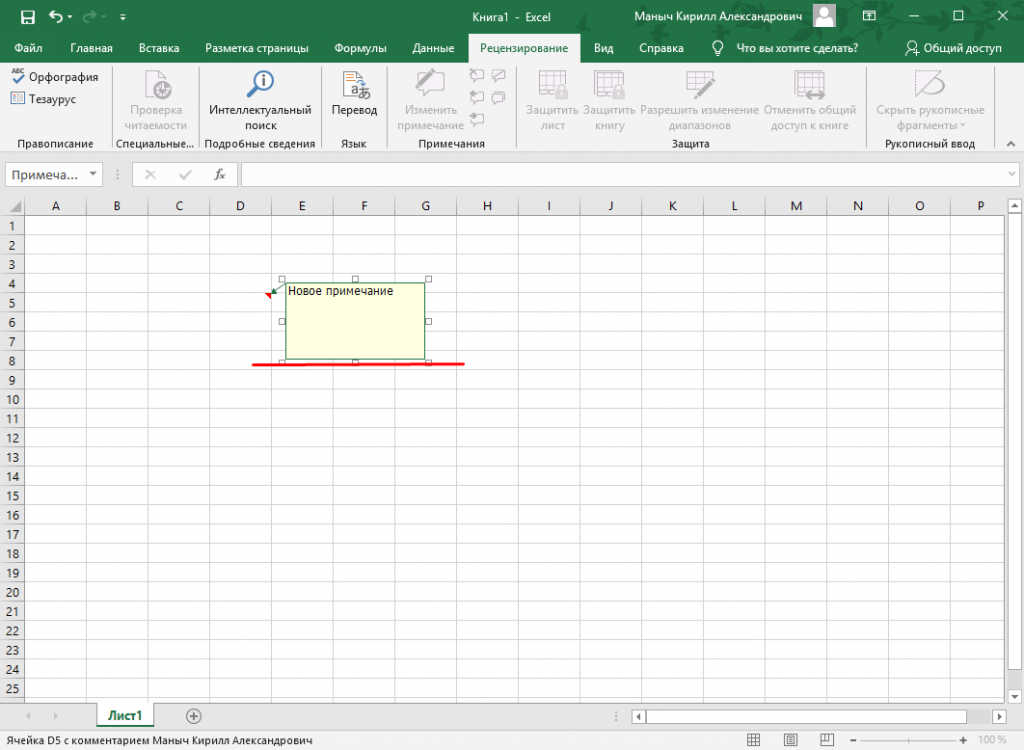Open the Данные tab
1024x750 pixels.
pos(433,48)
